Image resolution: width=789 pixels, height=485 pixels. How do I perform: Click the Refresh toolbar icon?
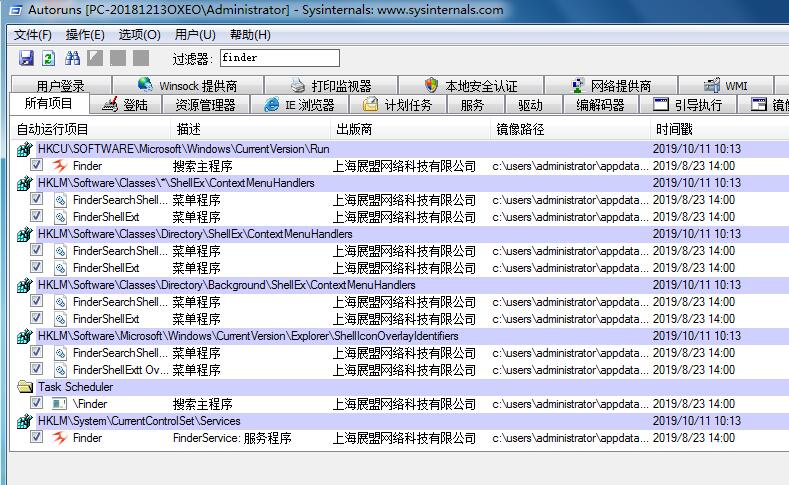(x=49, y=58)
